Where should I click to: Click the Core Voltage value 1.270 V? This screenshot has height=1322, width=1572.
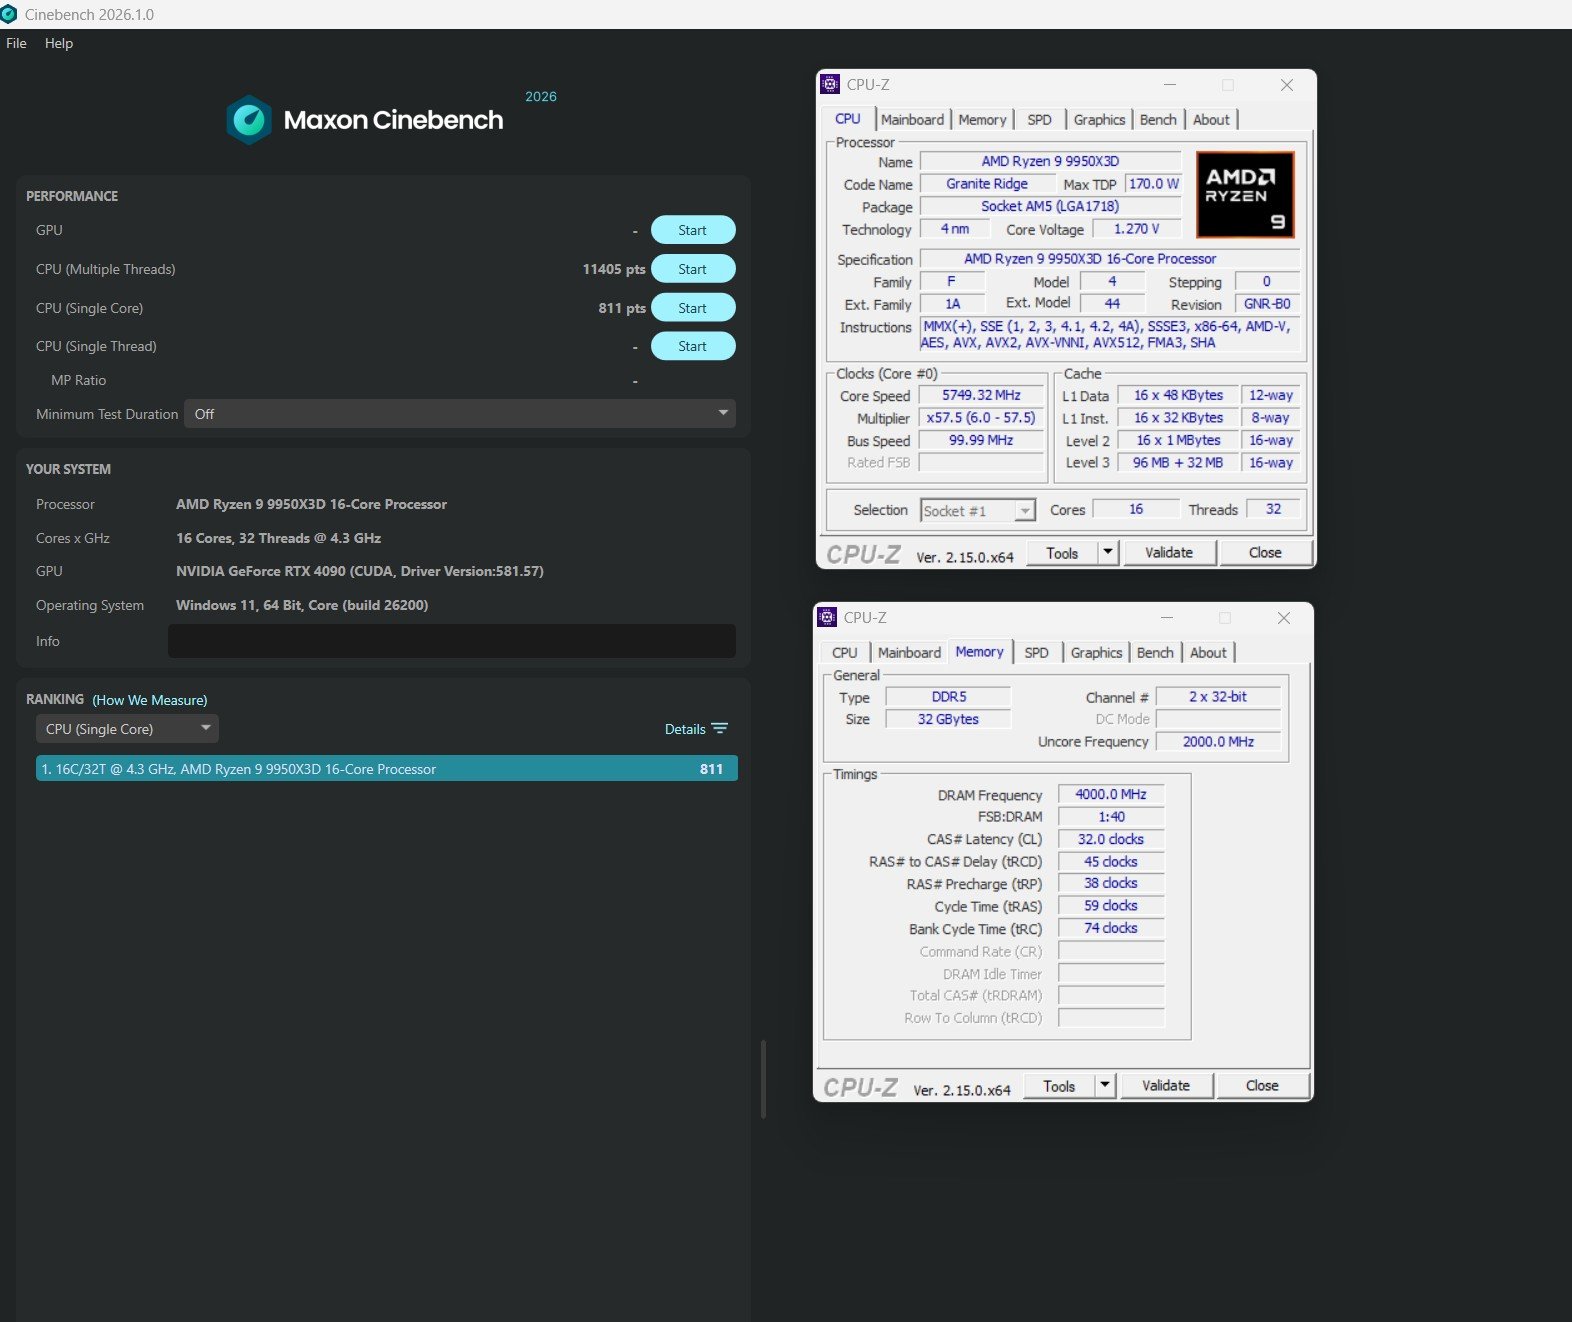coord(1136,229)
